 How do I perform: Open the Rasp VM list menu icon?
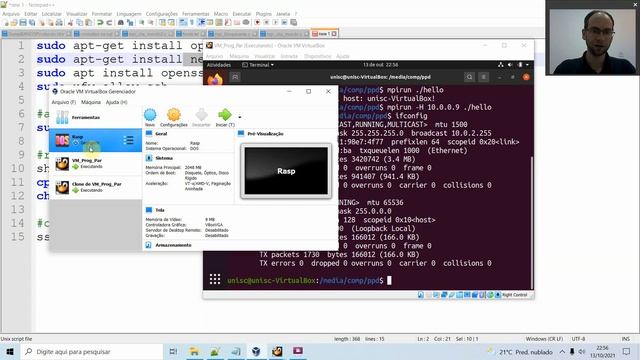128,140
